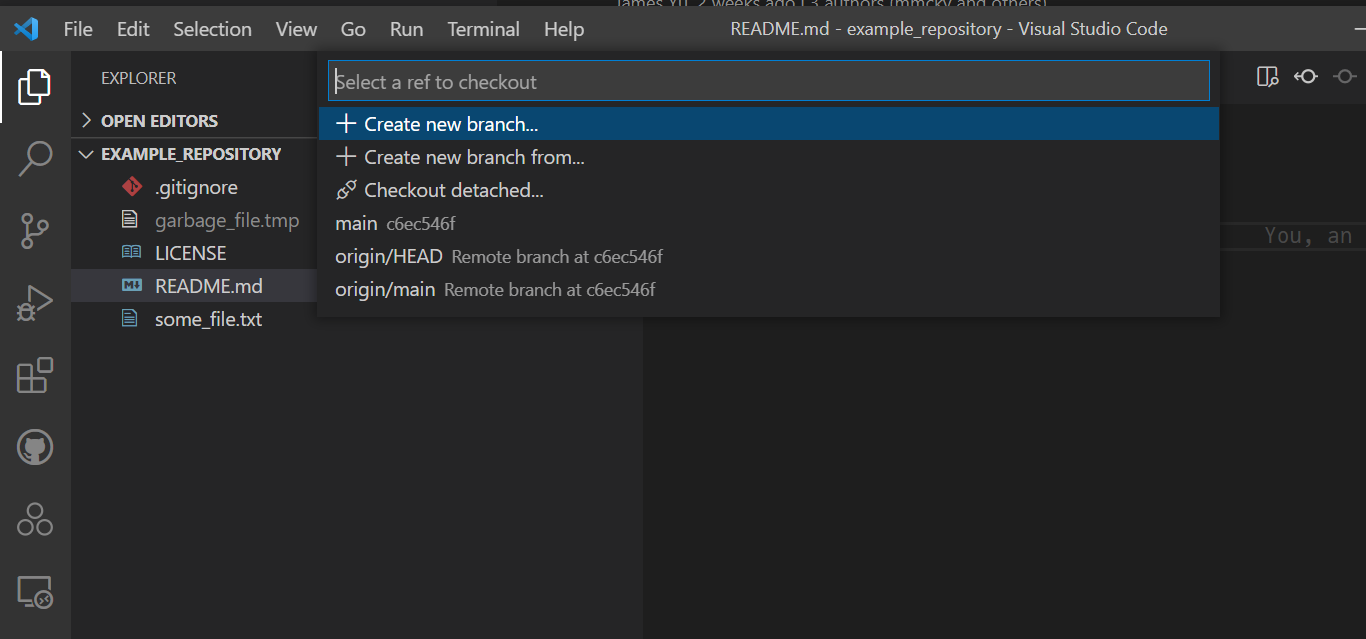The height and width of the screenshot is (639, 1366).
Task: Open the Terminal menu
Action: tap(483, 29)
